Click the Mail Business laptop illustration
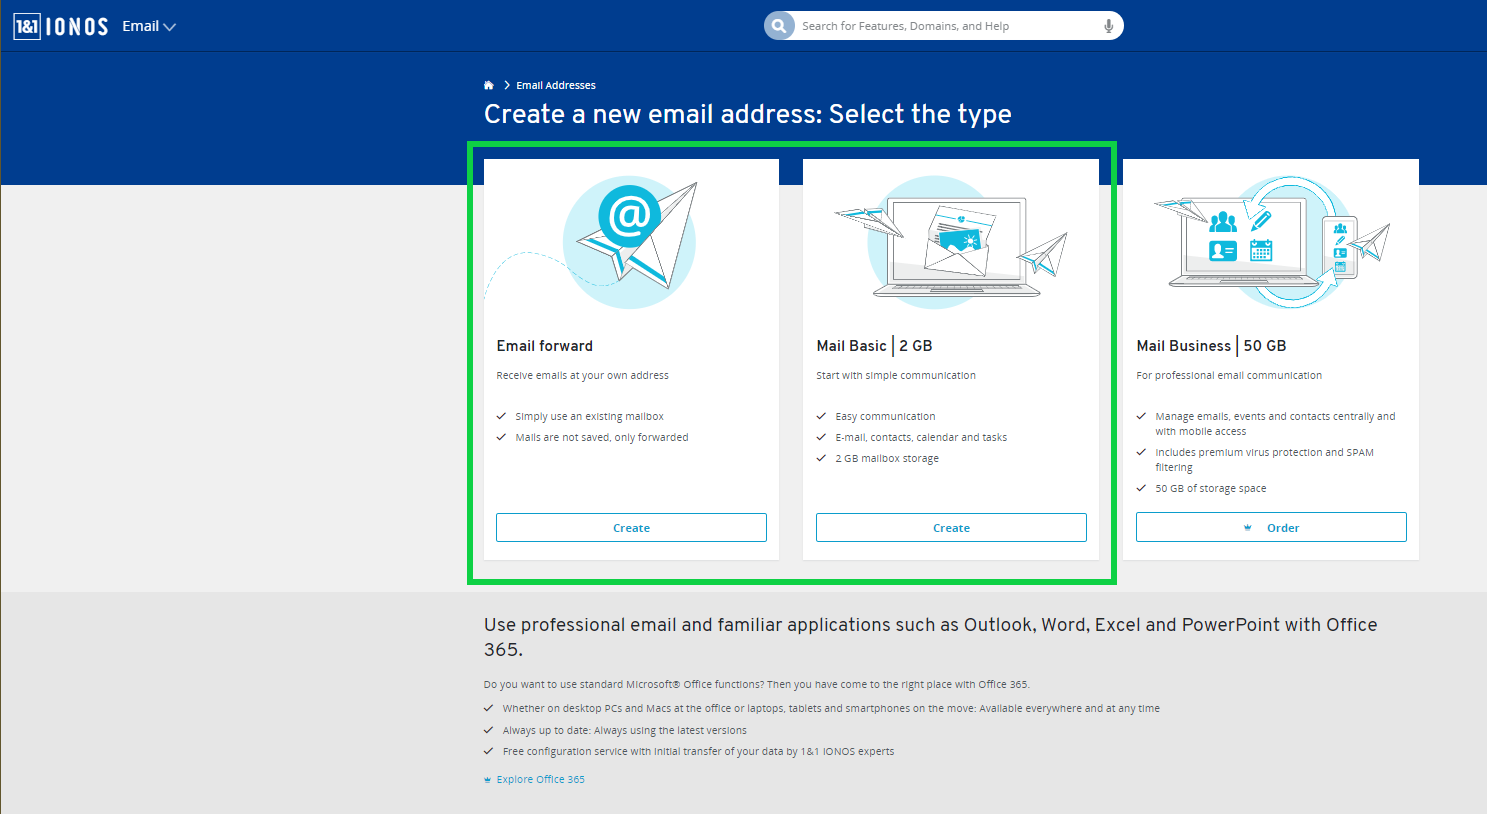Image resolution: width=1487 pixels, height=814 pixels. (1271, 242)
